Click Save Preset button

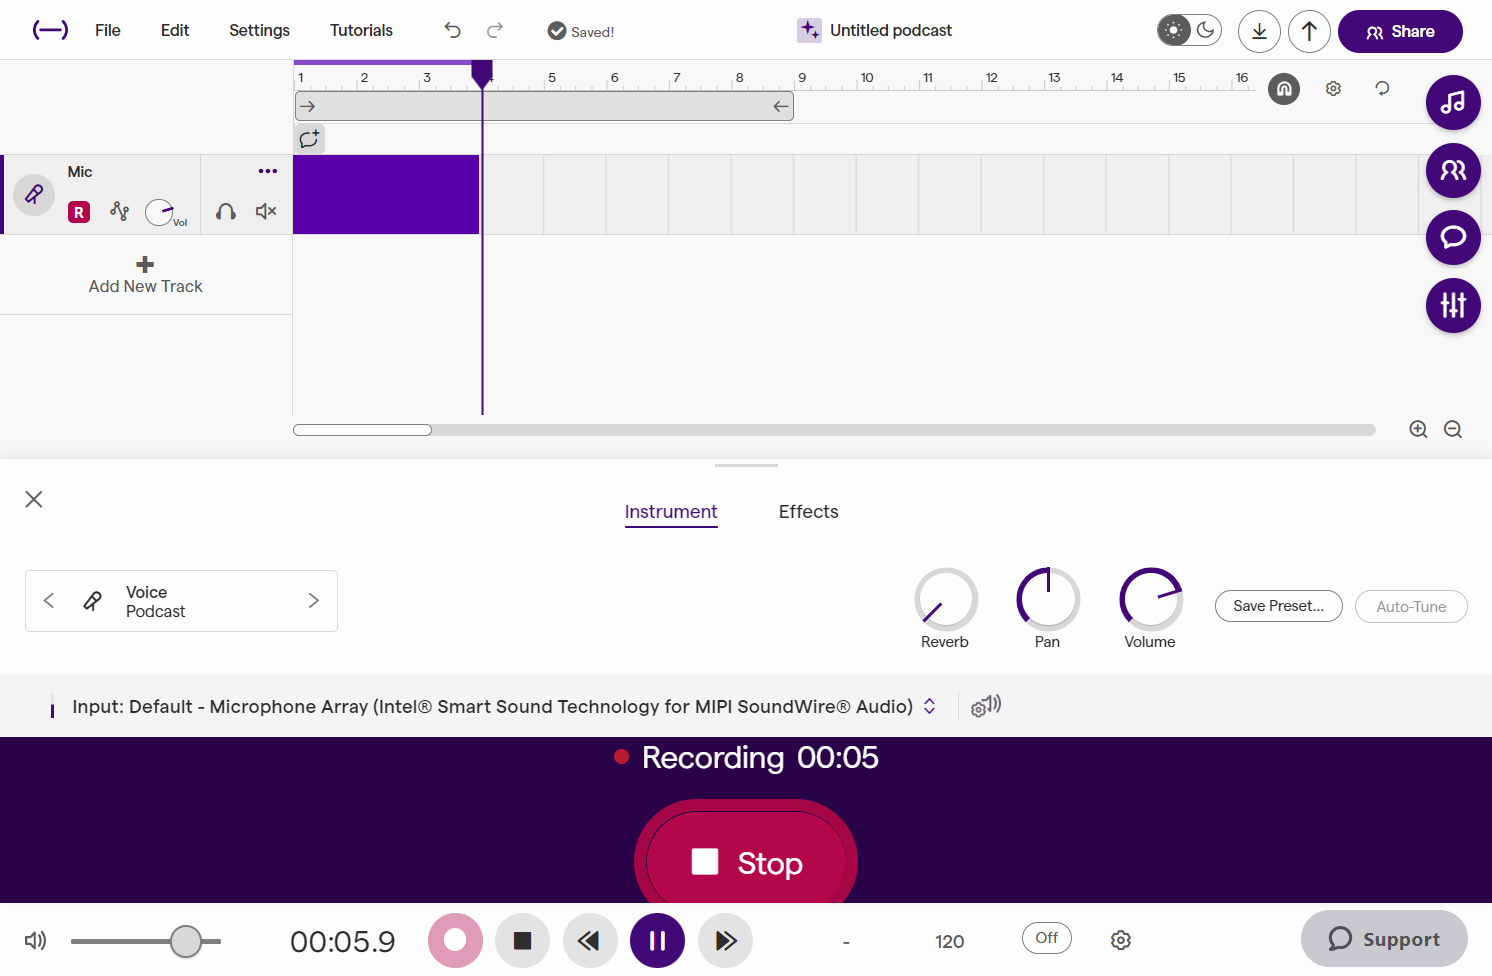(x=1279, y=606)
